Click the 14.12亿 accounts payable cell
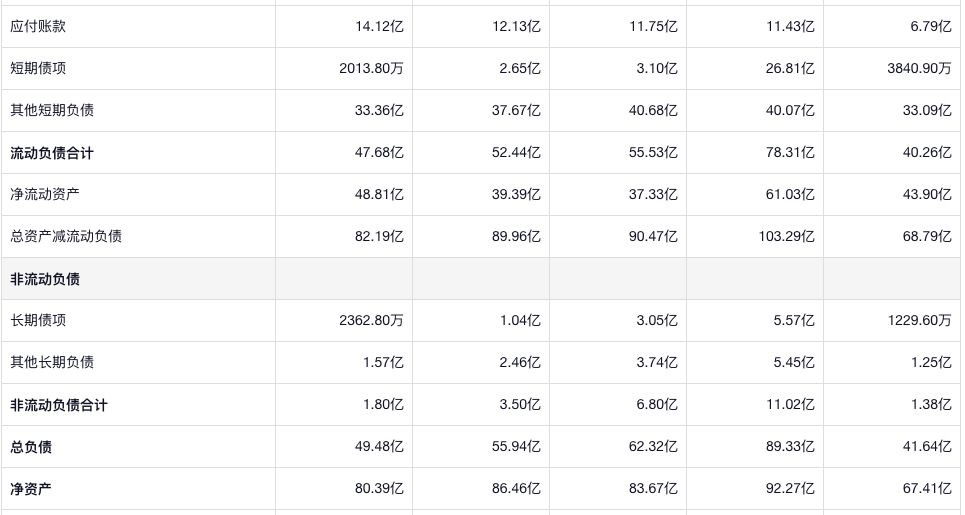 point(379,27)
